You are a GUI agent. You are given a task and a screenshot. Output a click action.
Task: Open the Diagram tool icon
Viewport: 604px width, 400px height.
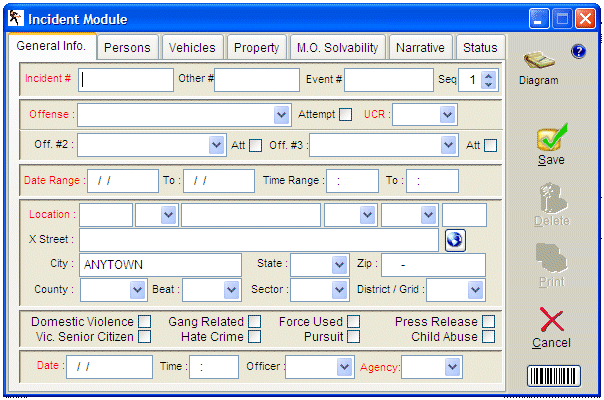coord(539,61)
